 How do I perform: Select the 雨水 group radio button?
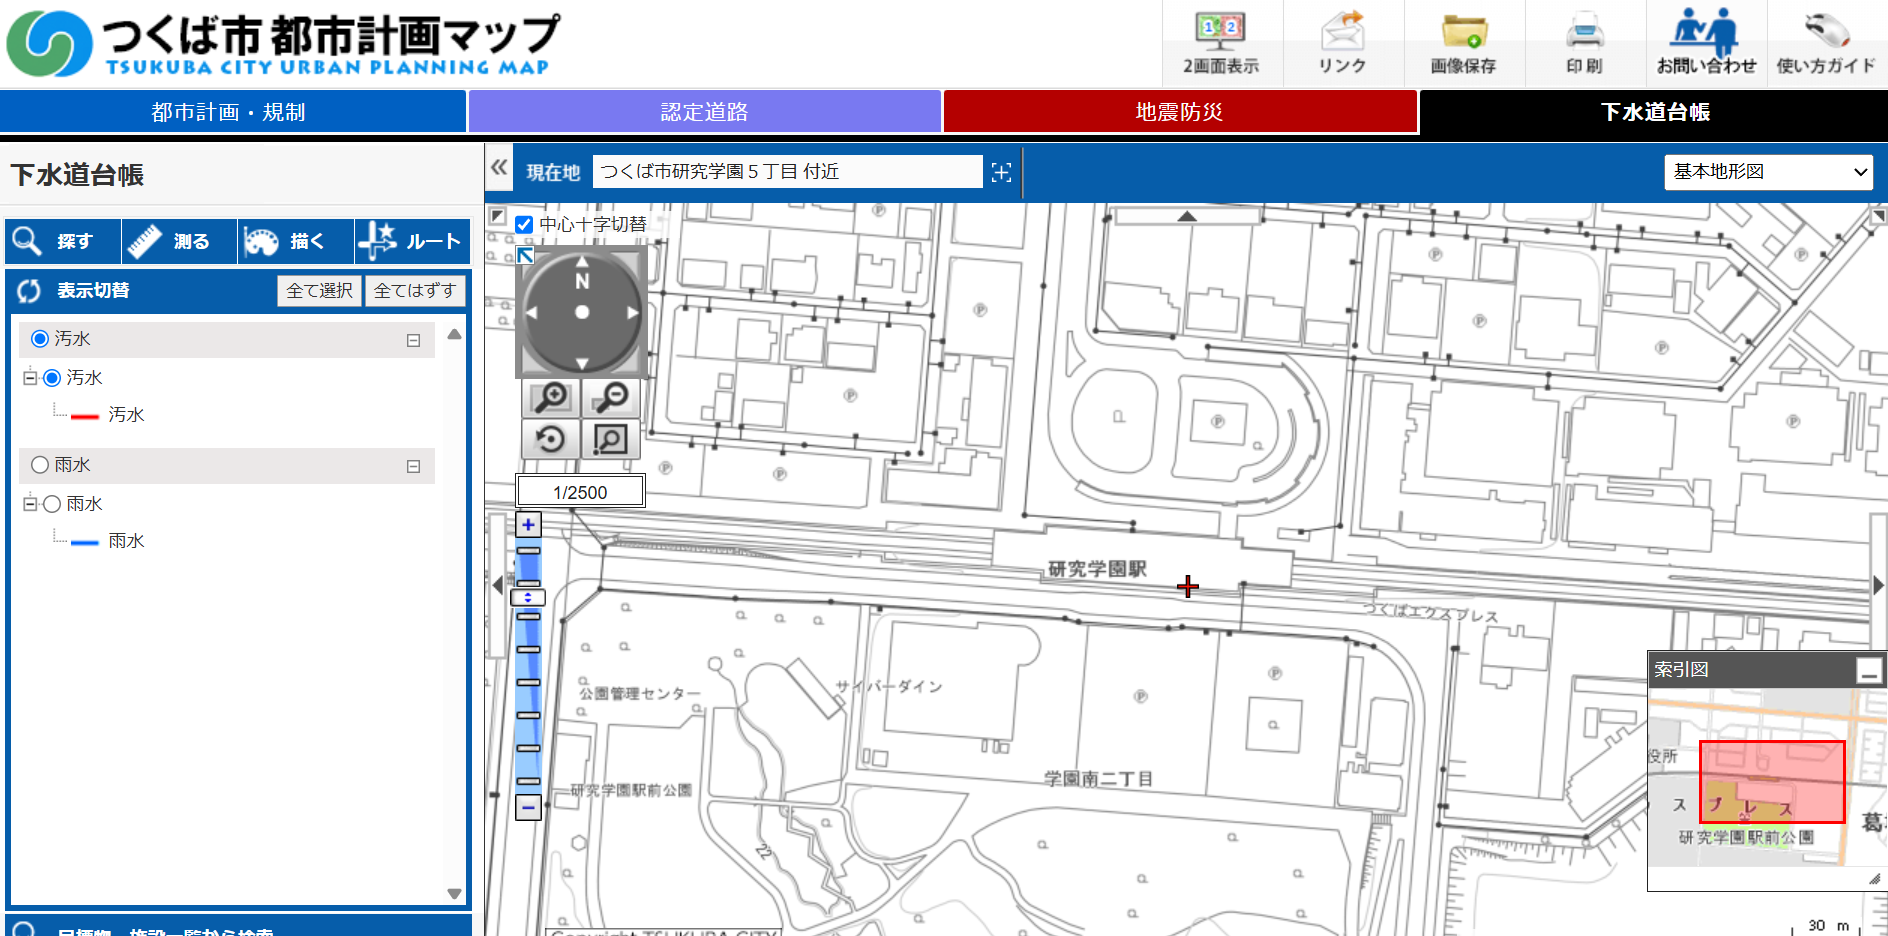coord(40,465)
